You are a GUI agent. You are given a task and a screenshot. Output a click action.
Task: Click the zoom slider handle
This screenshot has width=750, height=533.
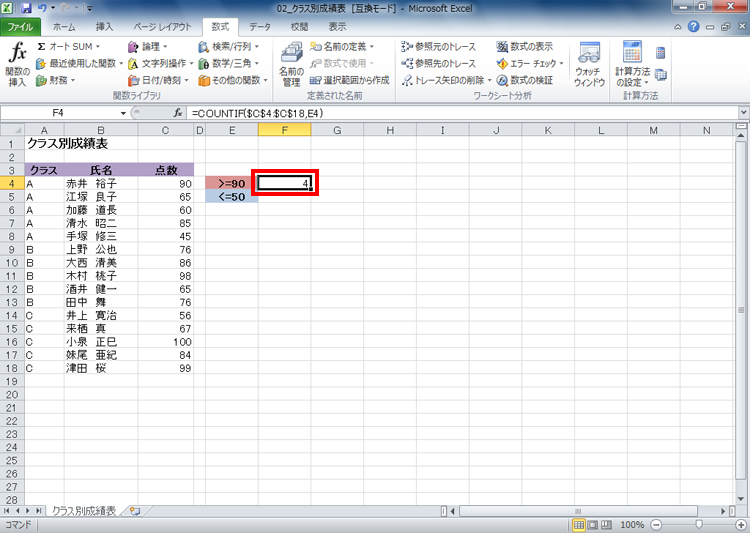pyautogui.click(x=699, y=525)
